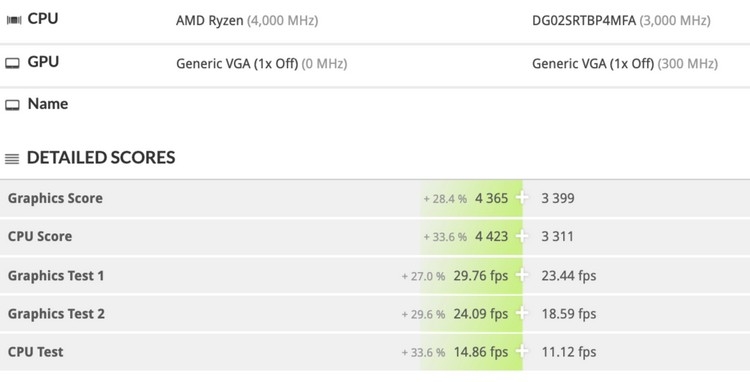Image resolution: width=750 pixels, height=382 pixels.
Task: Click the 4 365 graphics score value
Action: (x=491, y=198)
